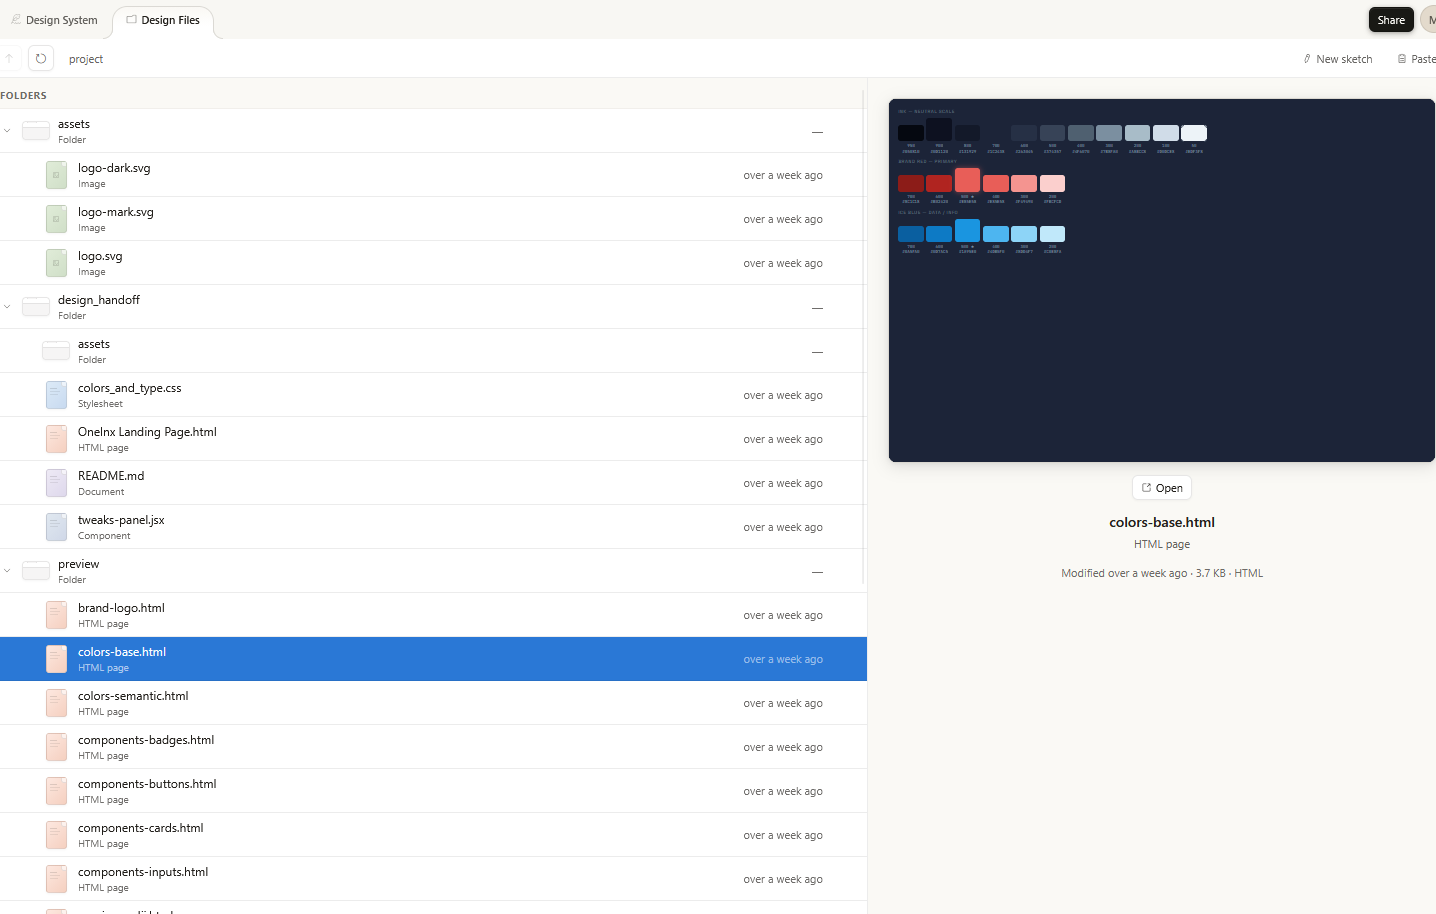Click the lightest white neutral swatch in preview
This screenshot has height=914, width=1436.
pos(1194,133)
